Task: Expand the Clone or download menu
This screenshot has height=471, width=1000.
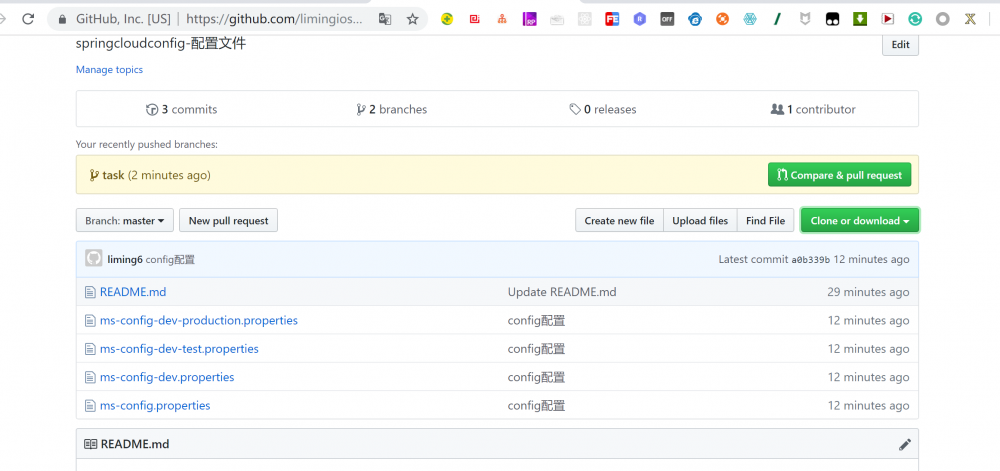Action: tap(860, 221)
